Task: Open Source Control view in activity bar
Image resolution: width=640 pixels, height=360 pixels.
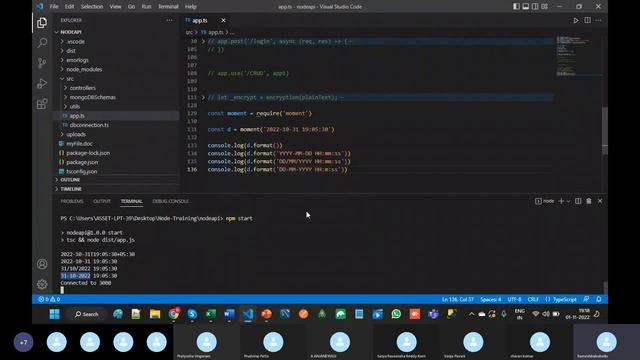Action: 42,62
